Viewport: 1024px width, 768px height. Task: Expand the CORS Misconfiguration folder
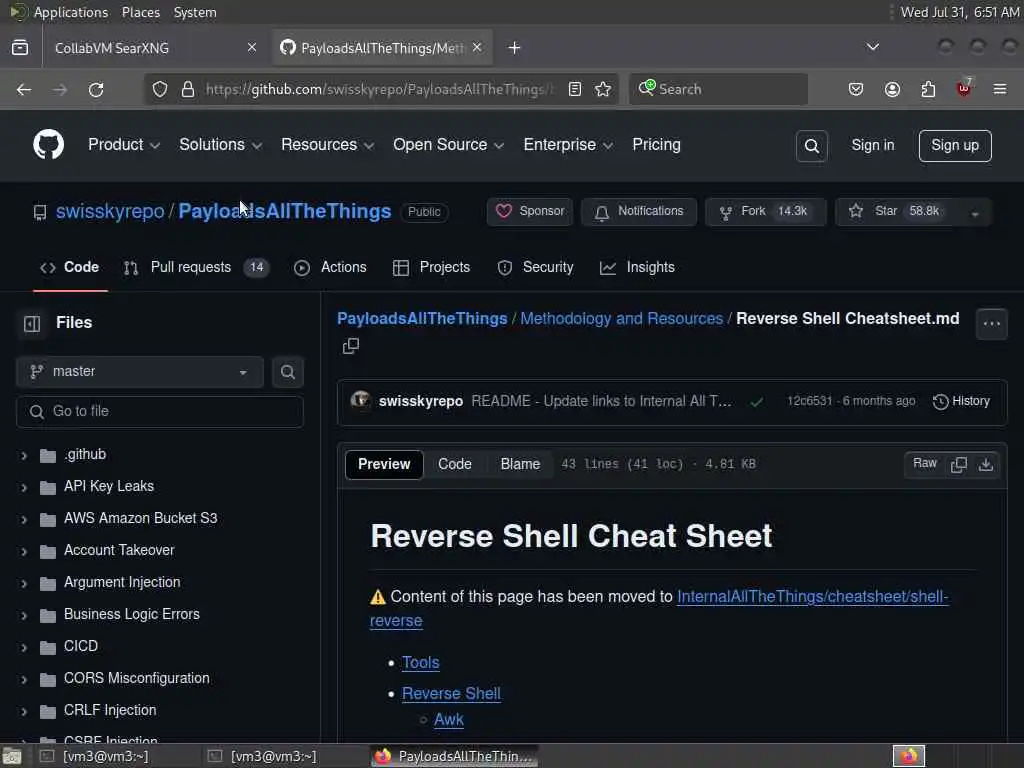[24, 679]
